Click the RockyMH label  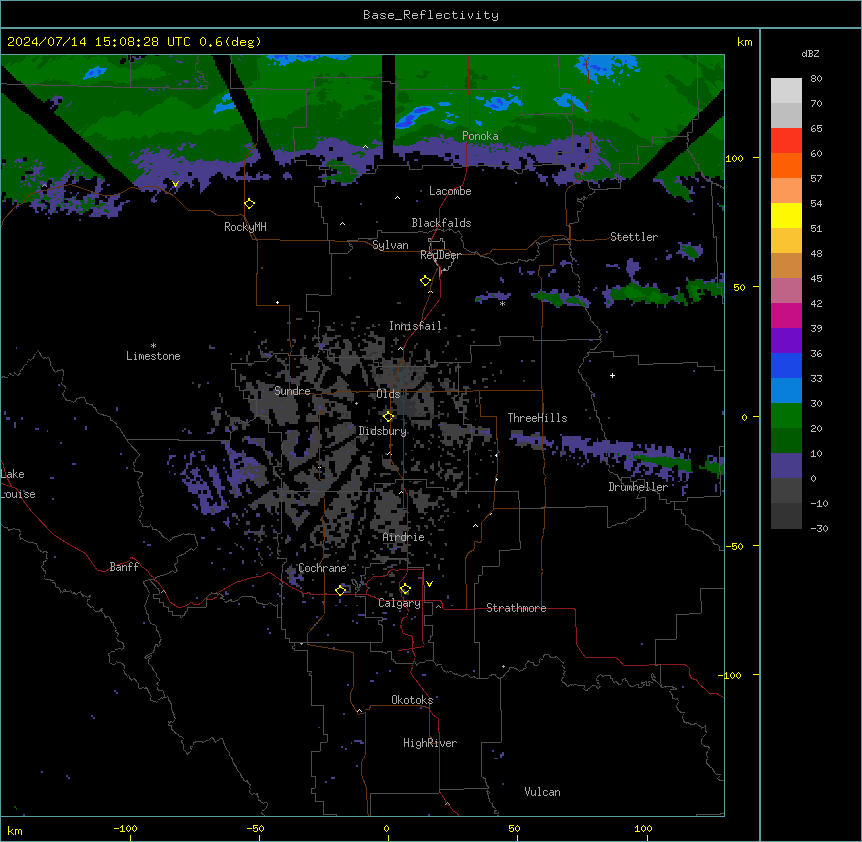click(245, 227)
